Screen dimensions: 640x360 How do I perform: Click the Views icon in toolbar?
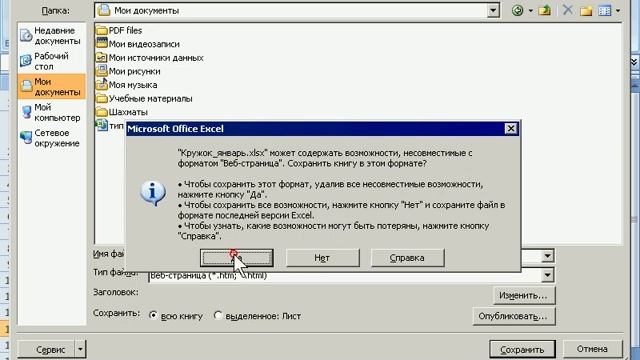tap(604, 11)
